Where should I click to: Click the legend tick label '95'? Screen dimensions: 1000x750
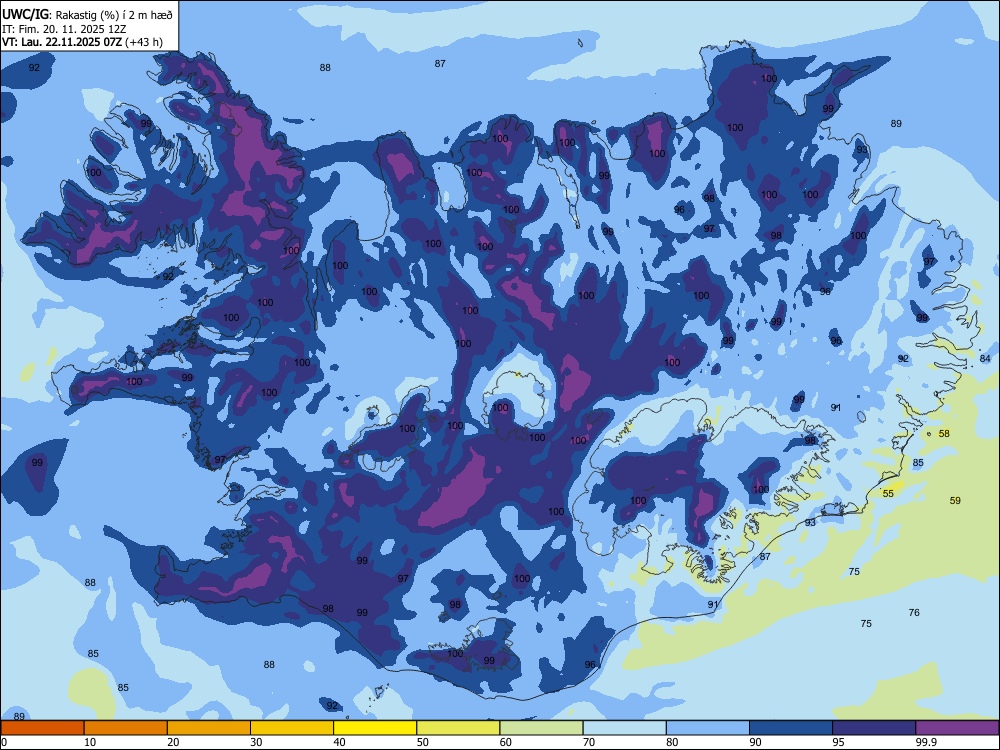[839, 742]
